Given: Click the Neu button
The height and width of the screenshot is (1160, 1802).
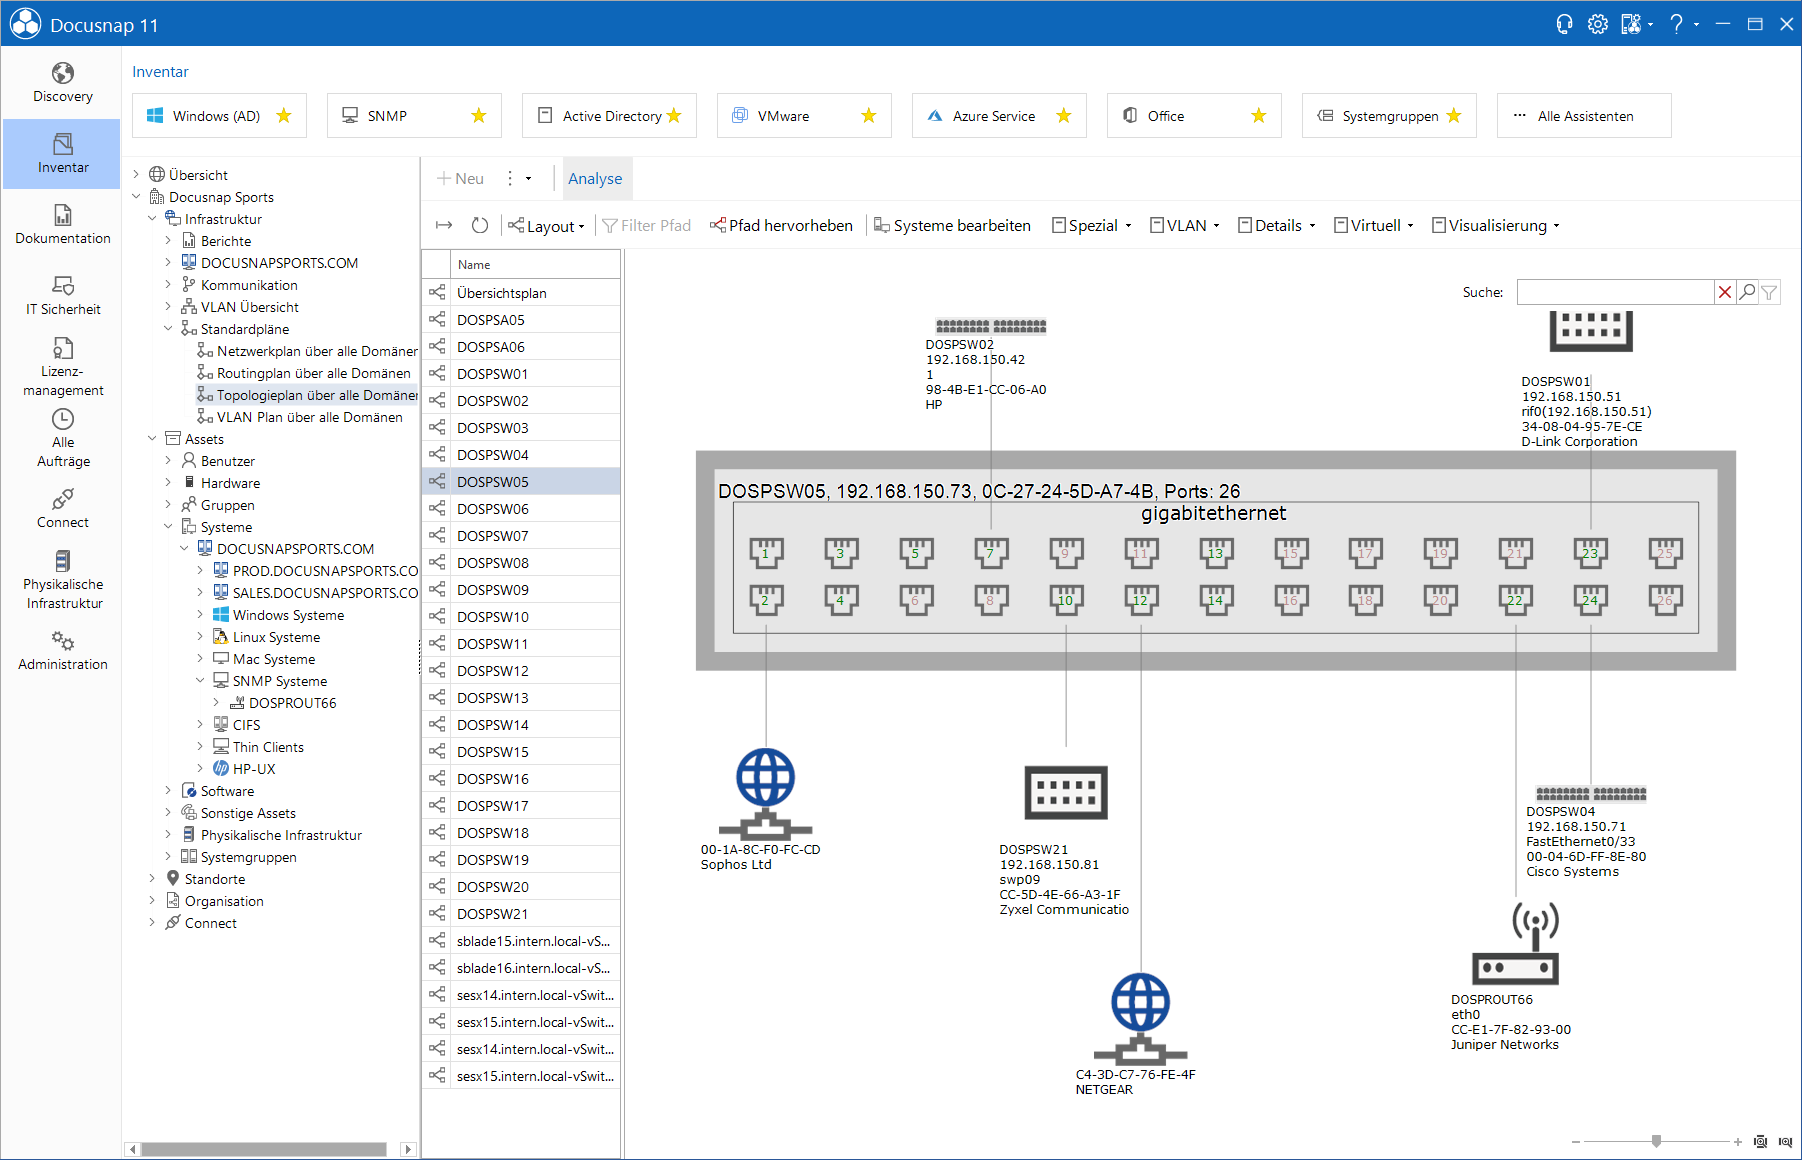Looking at the screenshot, I should 461,179.
